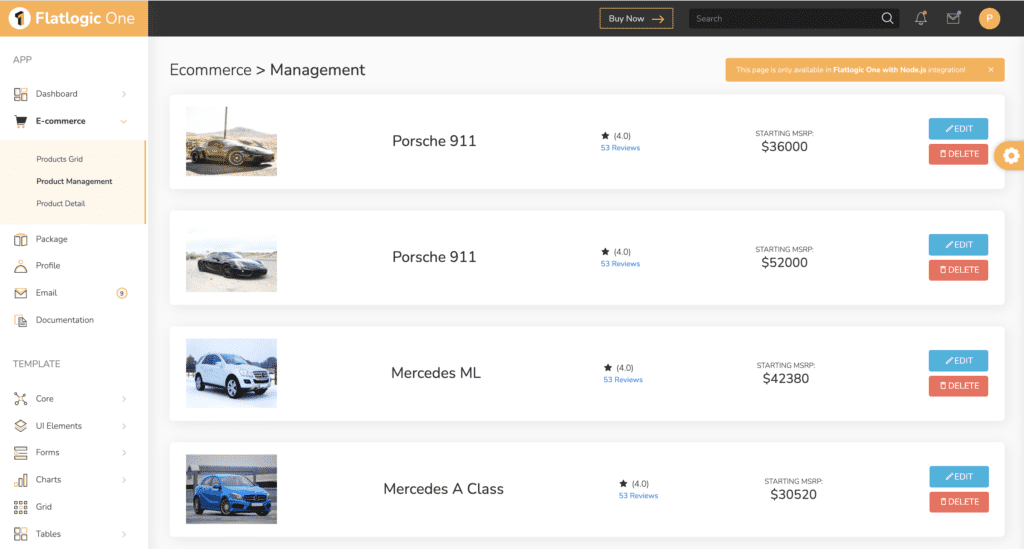The image size is (1024, 549).
Task: Click the Documentation file icon
Action: (20, 320)
